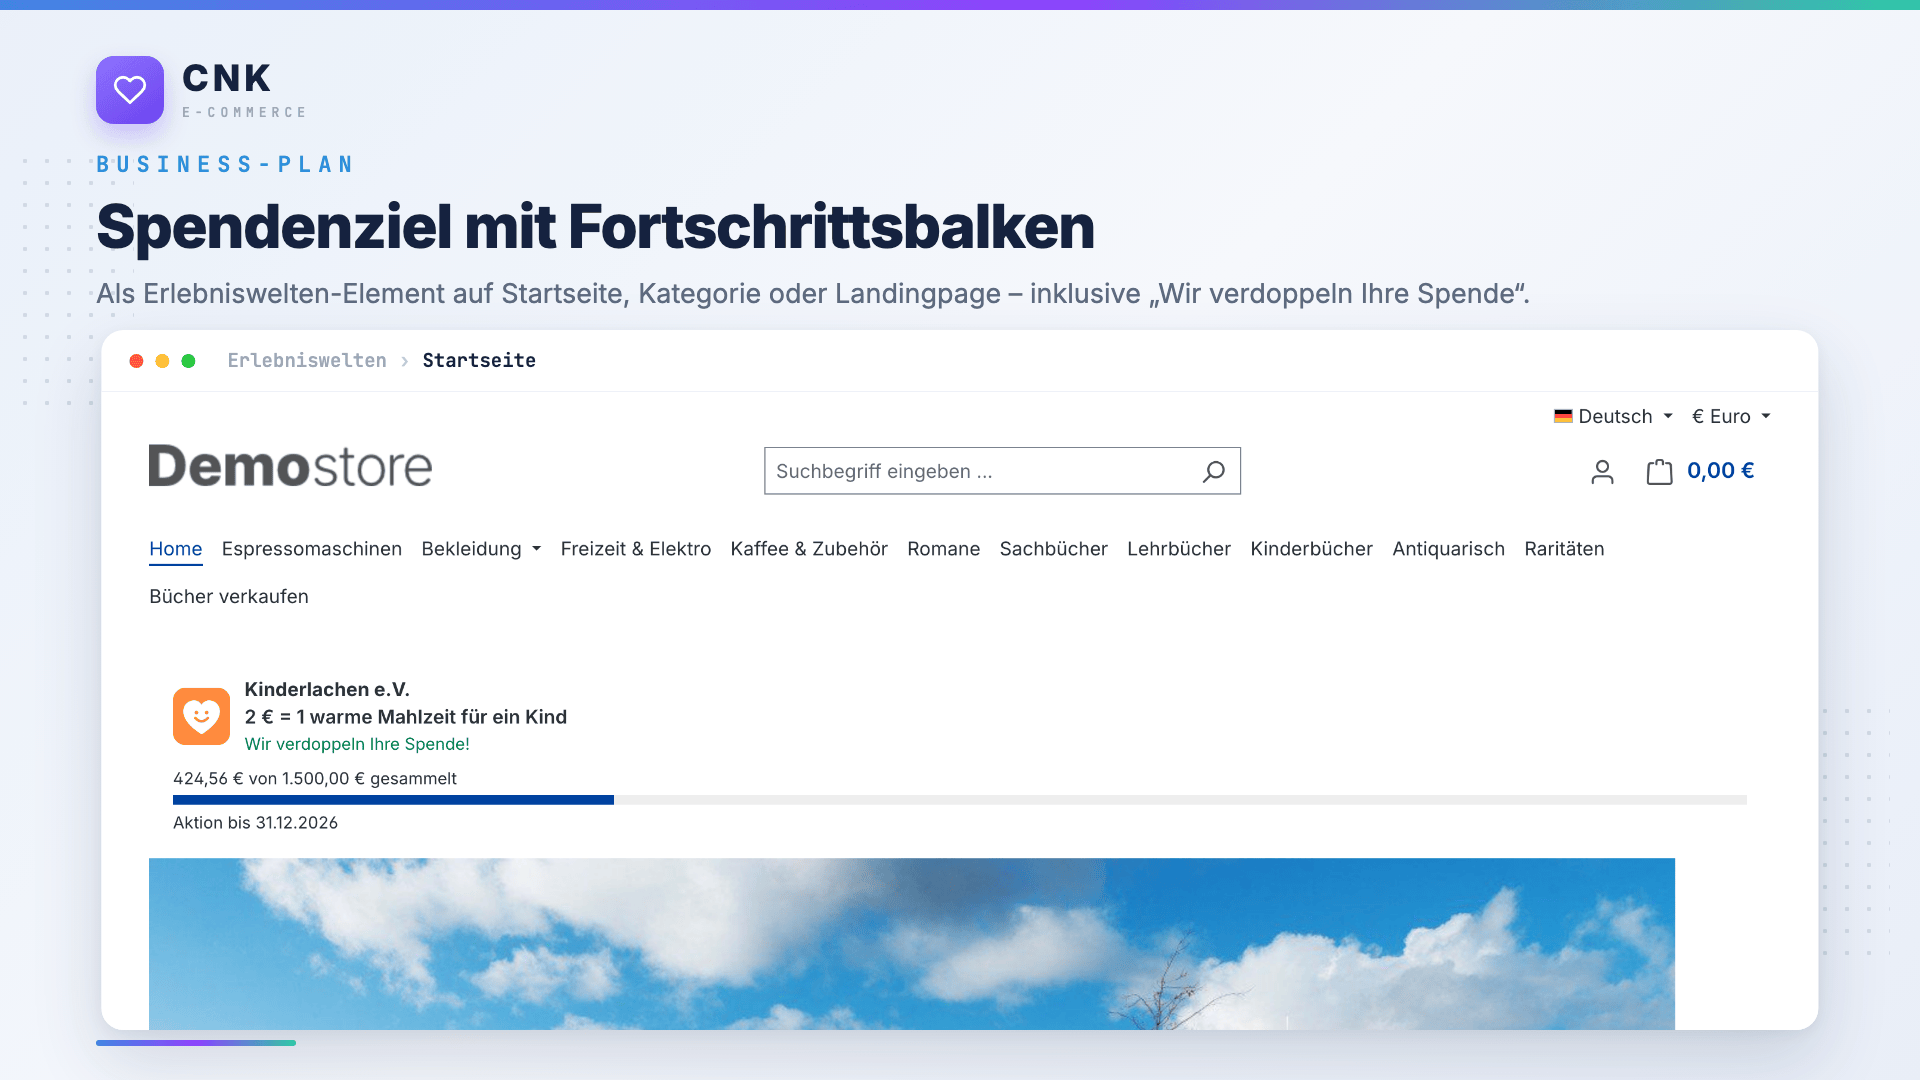Open the Euro currency dropdown
The height and width of the screenshot is (1080, 1920).
[1731, 416]
